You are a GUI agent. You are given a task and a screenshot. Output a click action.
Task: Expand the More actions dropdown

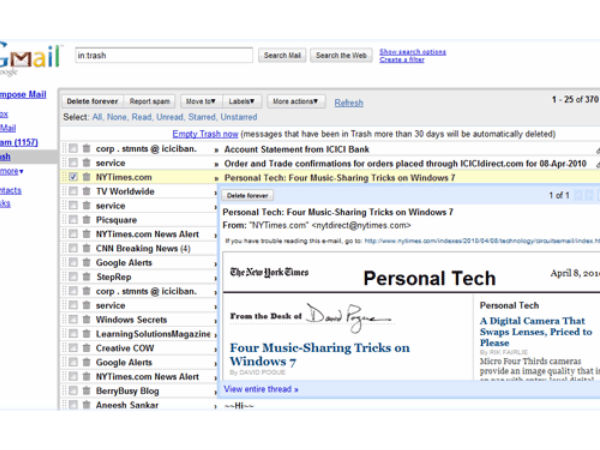pyautogui.click(x=296, y=102)
